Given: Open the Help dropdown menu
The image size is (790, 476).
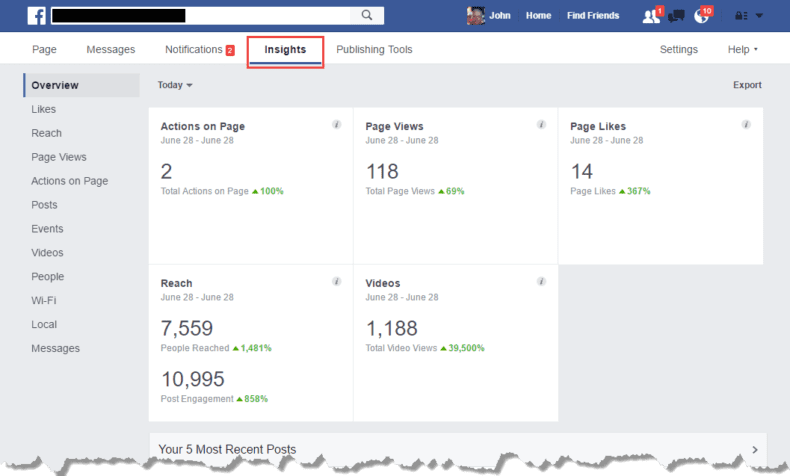Looking at the screenshot, I should point(742,50).
